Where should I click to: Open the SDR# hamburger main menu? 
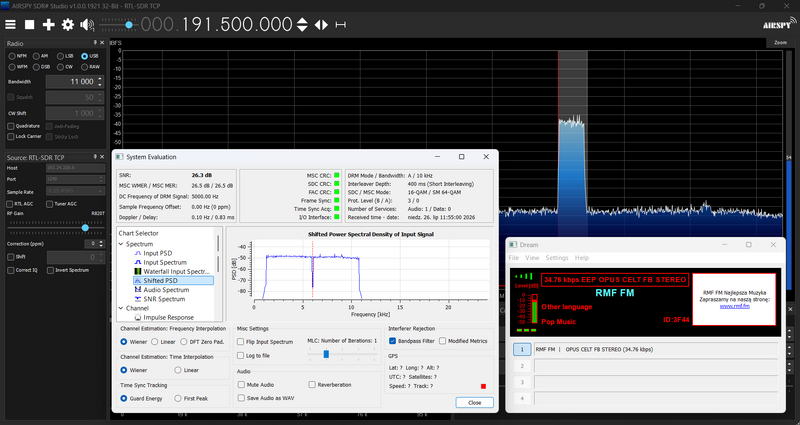click(x=10, y=24)
